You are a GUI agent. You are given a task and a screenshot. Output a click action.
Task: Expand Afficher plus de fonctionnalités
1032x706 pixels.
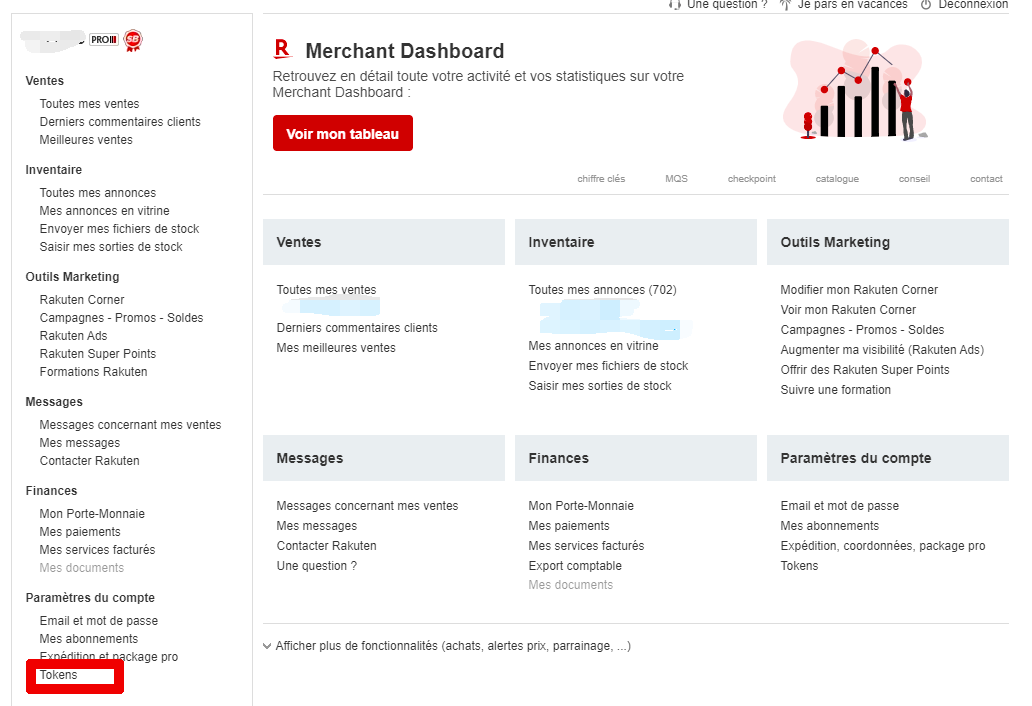446,646
